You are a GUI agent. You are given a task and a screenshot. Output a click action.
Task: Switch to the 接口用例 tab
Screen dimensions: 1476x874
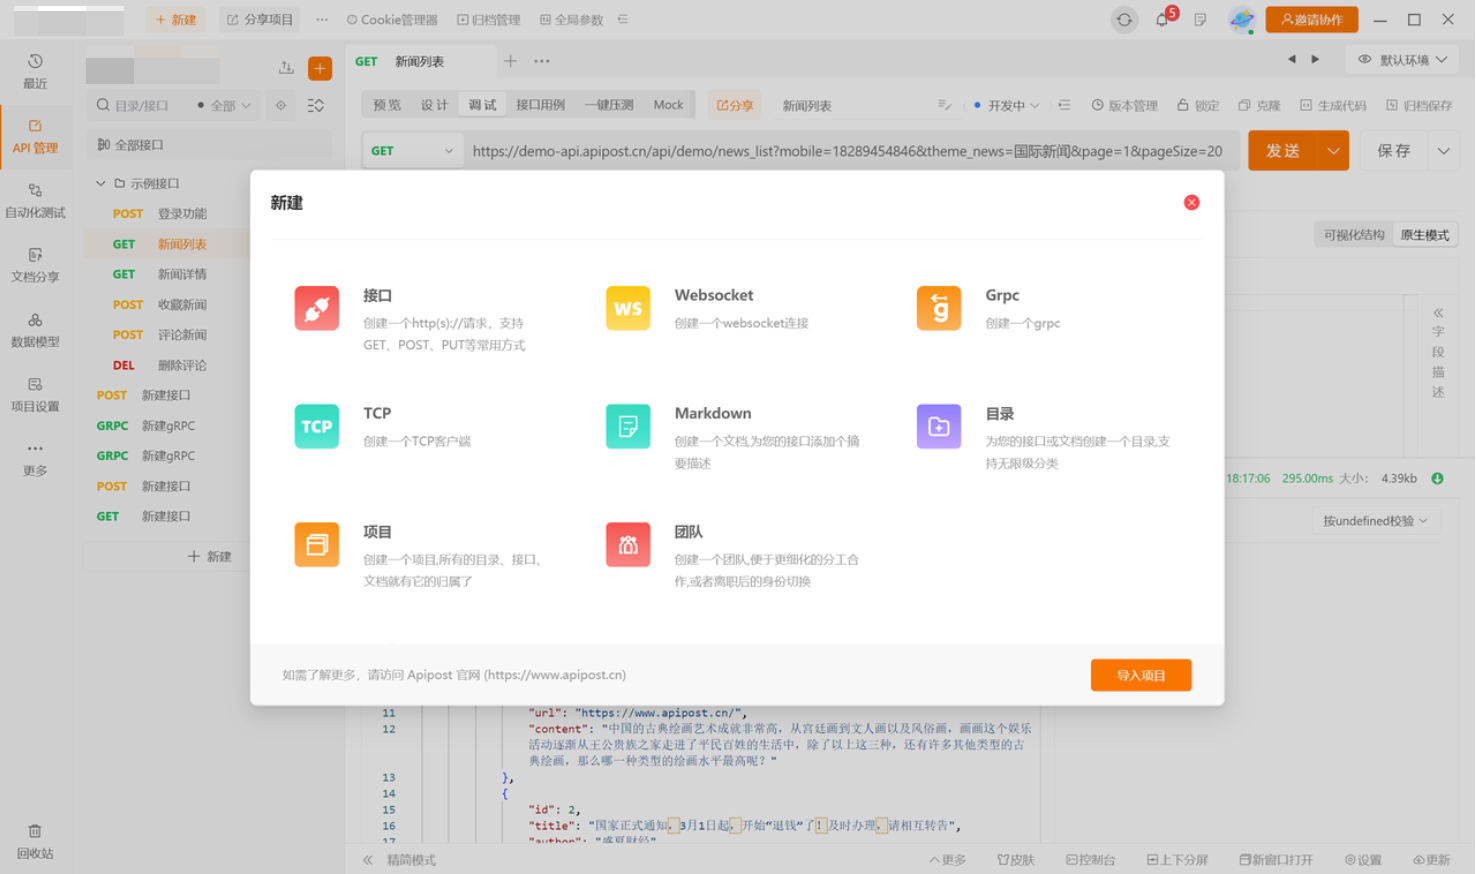[540, 105]
